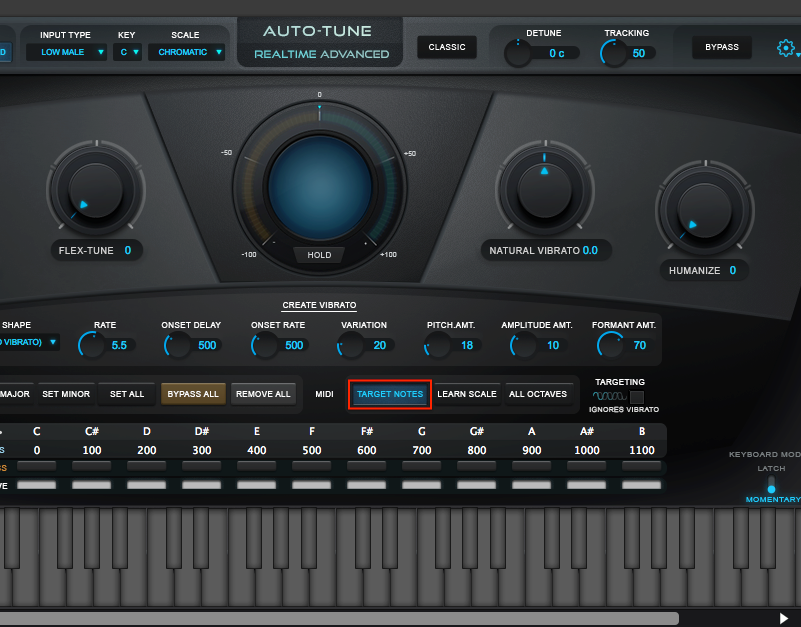The image size is (801, 627).
Task: Click the Flex-Tune value 0
Action: tap(128, 250)
